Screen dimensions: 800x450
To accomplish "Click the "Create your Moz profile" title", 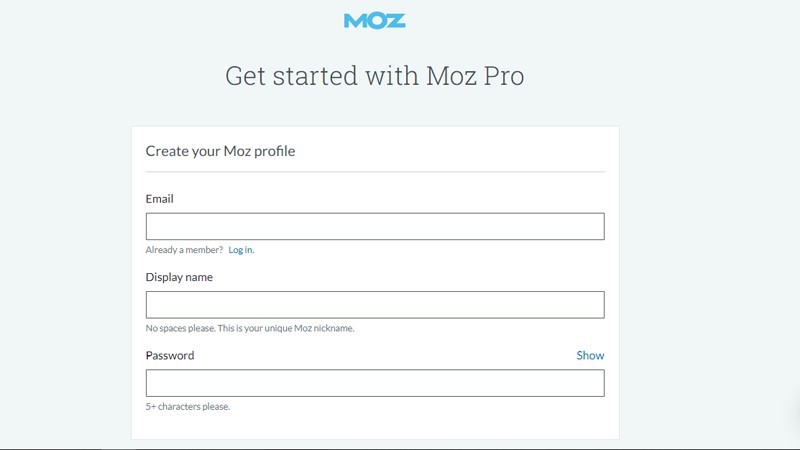I will point(220,151).
